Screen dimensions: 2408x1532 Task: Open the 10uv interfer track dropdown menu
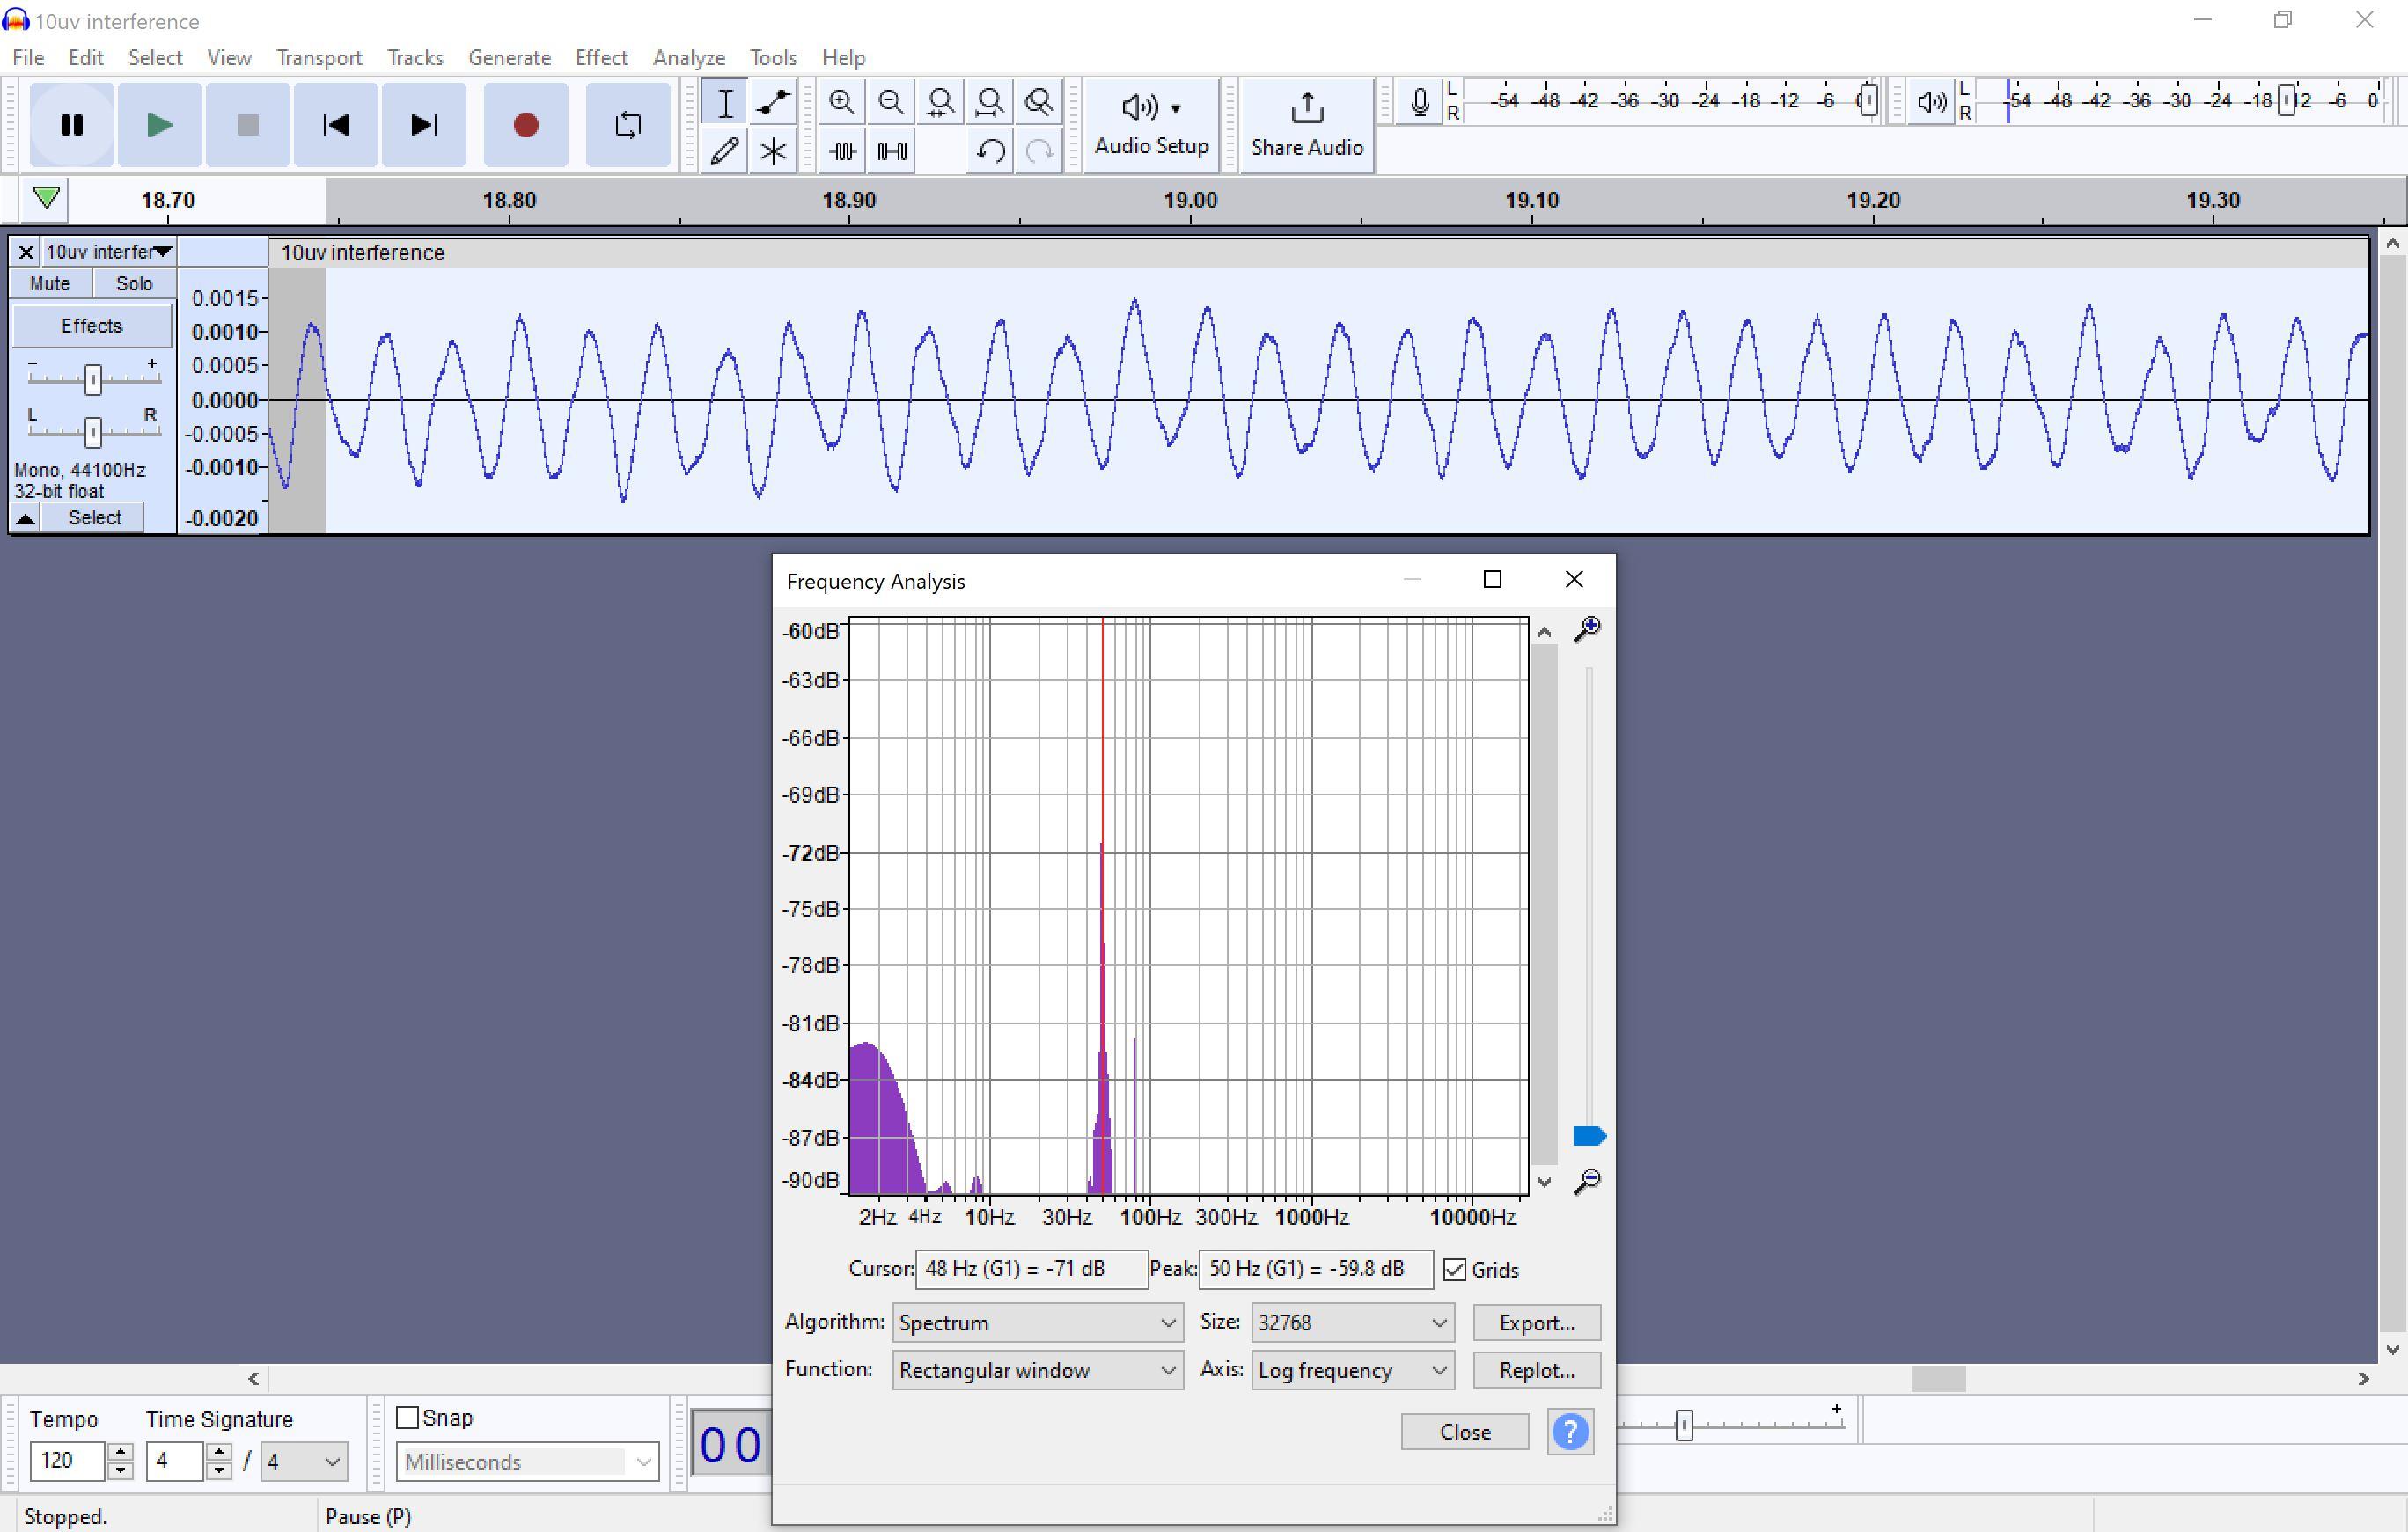pyautogui.click(x=108, y=252)
